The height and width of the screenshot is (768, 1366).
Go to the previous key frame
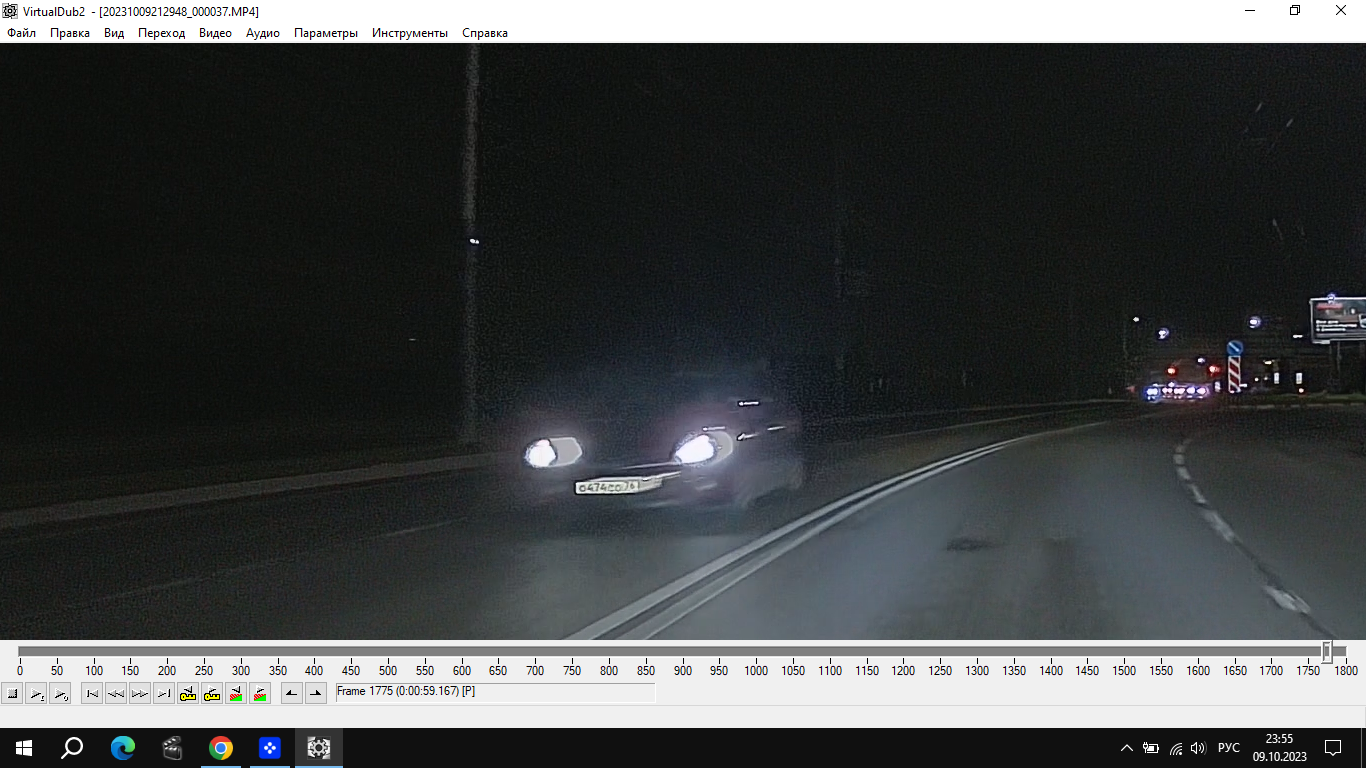[x=188, y=693]
